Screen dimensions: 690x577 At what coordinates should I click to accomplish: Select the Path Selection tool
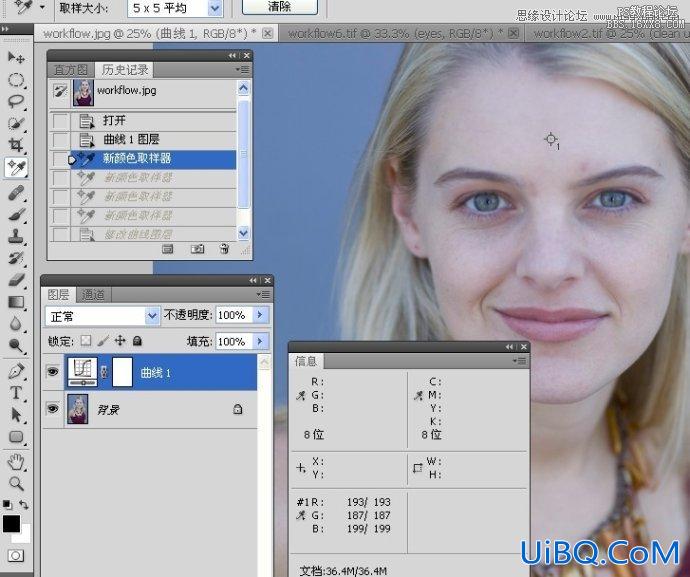16,415
